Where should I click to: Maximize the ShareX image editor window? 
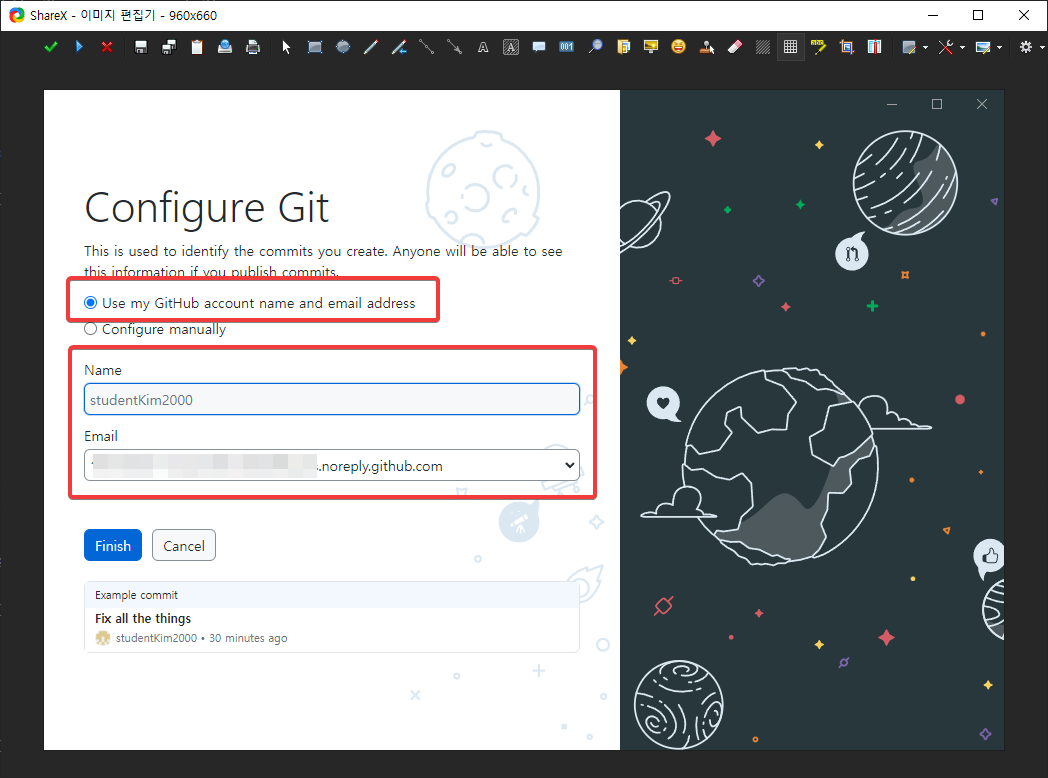coord(978,15)
